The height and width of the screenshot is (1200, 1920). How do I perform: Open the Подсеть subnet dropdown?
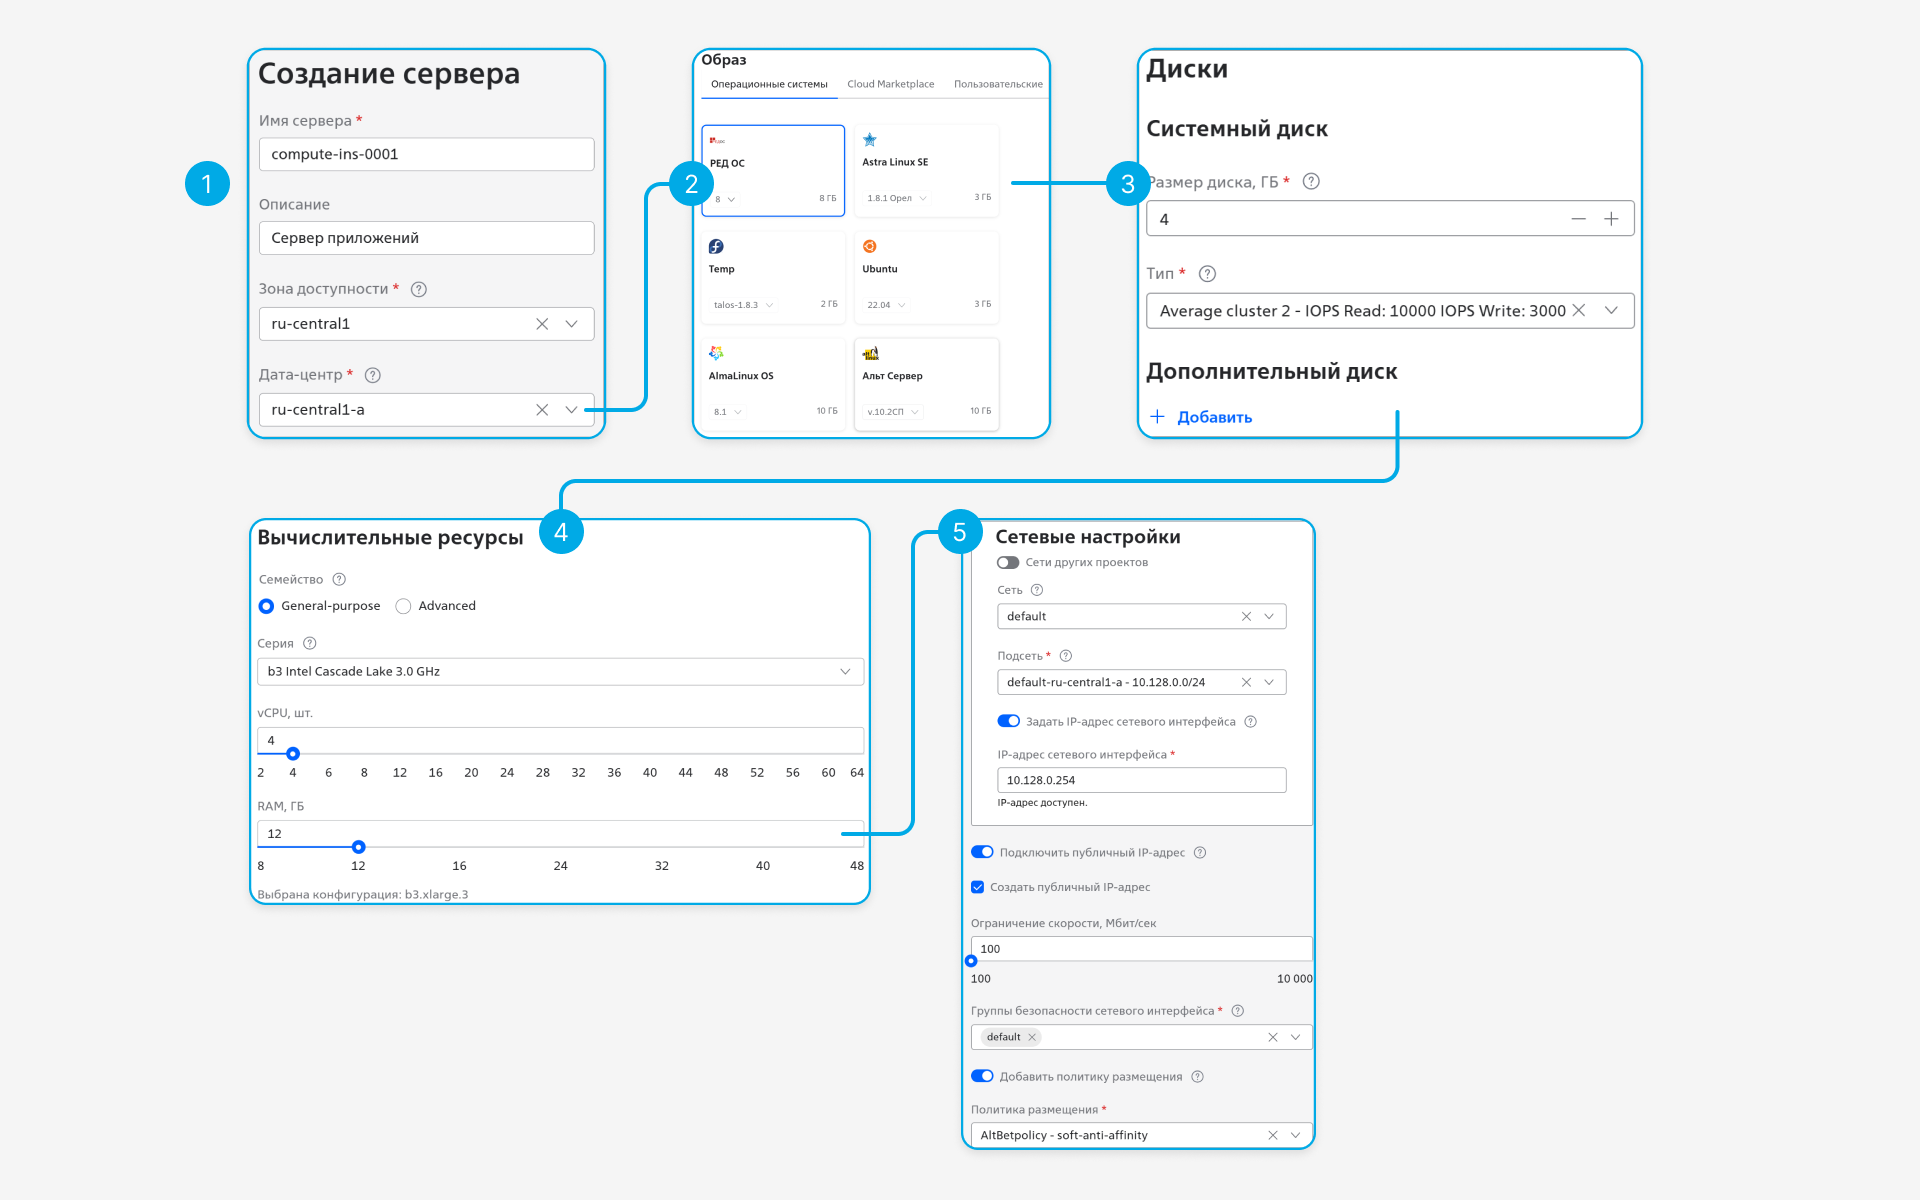tap(1269, 682)
